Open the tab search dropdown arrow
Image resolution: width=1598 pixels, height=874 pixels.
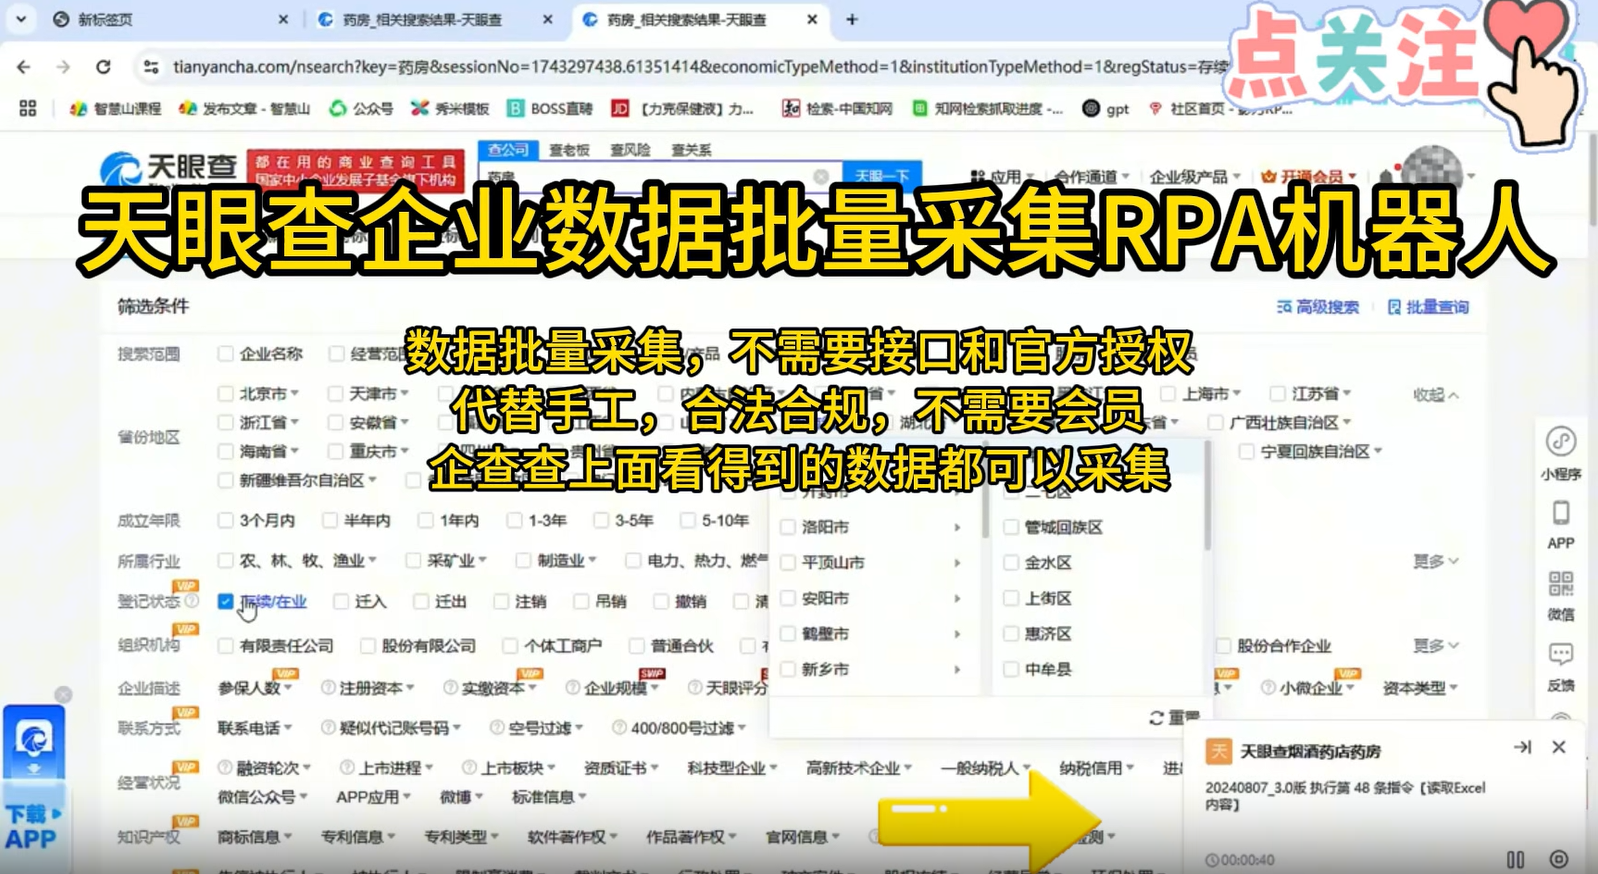pos(21,19)
